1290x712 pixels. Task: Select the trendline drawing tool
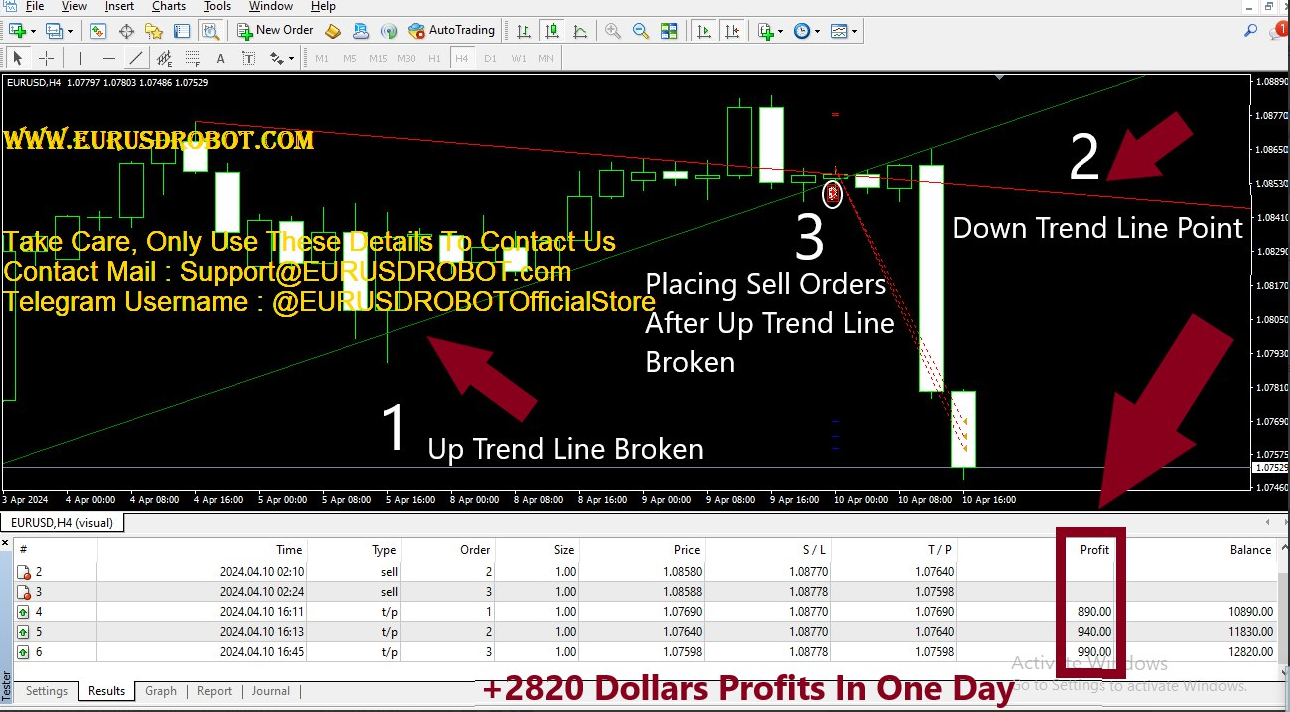point(137,58)
